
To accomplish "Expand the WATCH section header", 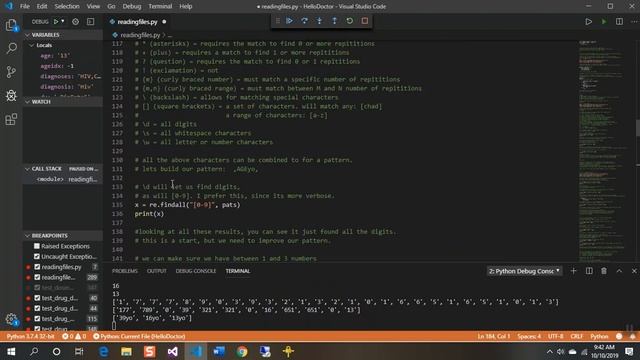I will tap(62, 102).
